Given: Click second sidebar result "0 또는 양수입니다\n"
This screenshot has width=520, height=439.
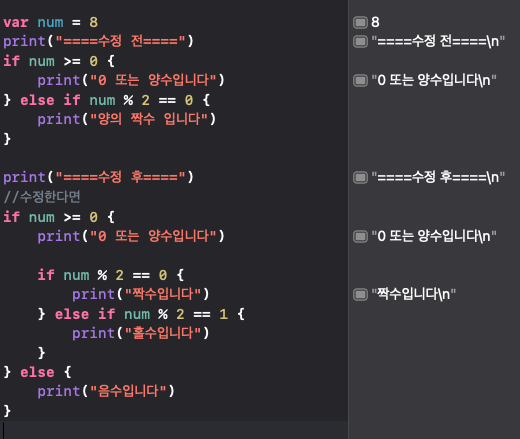Looking at the screenshot, I should [434, 236].
